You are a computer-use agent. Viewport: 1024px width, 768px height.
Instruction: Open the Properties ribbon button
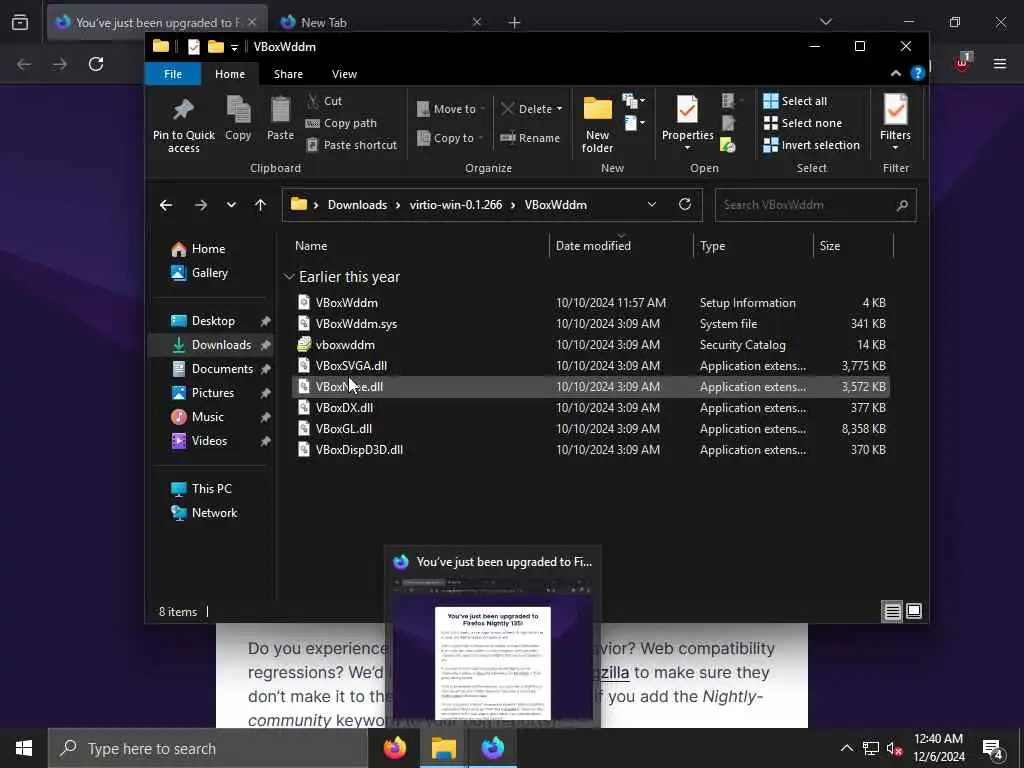(x=688, y=123)
